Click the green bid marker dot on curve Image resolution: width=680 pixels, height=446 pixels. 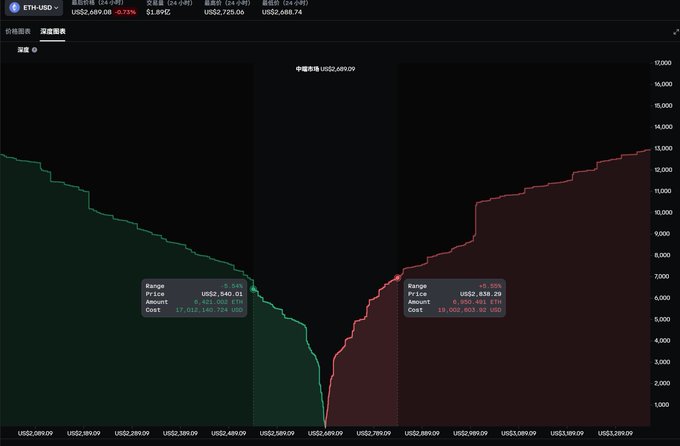point(254,289)
